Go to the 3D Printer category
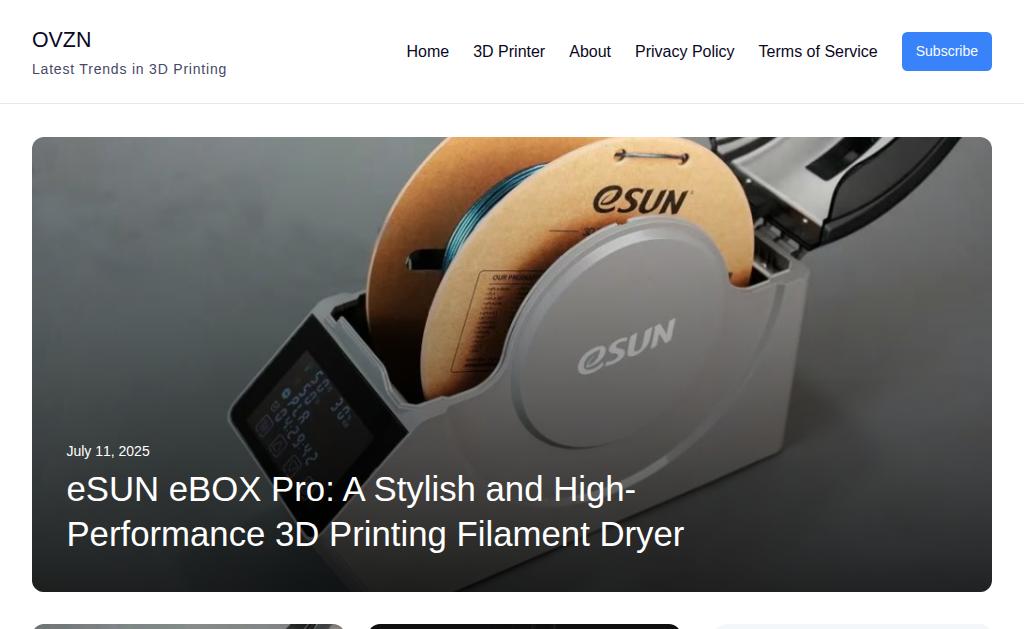The height and width of the screenshot is (629, 1024). click(509, 52)
